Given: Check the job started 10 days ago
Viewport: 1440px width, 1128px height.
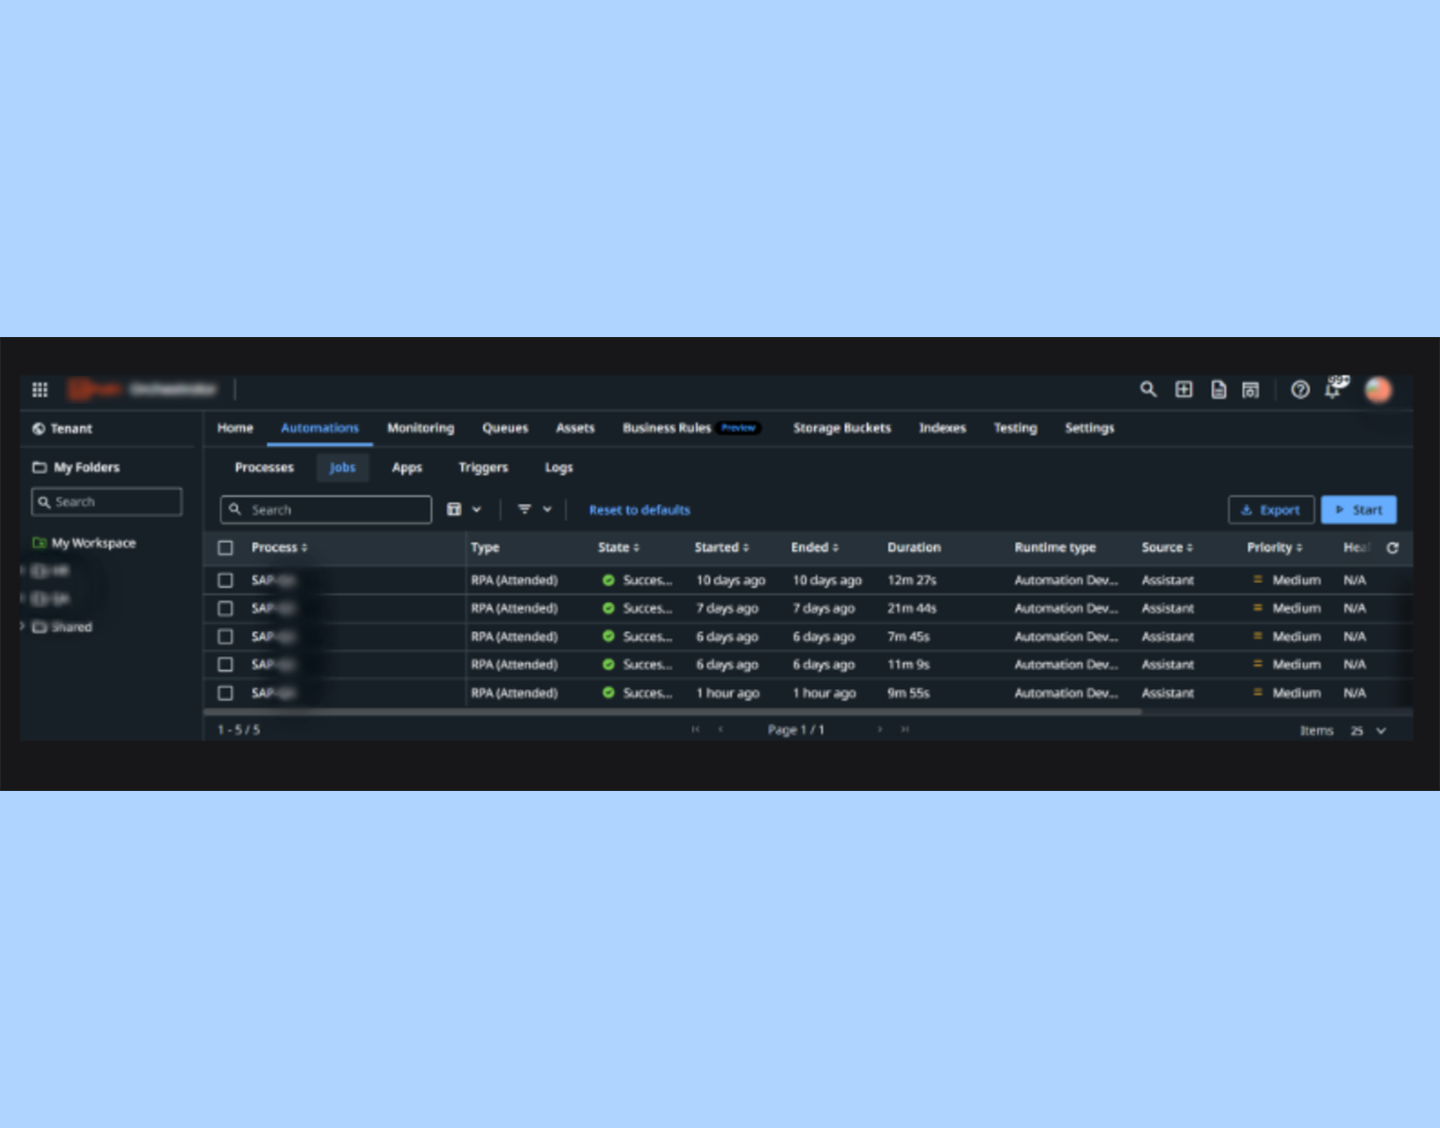Looking at the screenshot, I should click(x=226, y=580).
